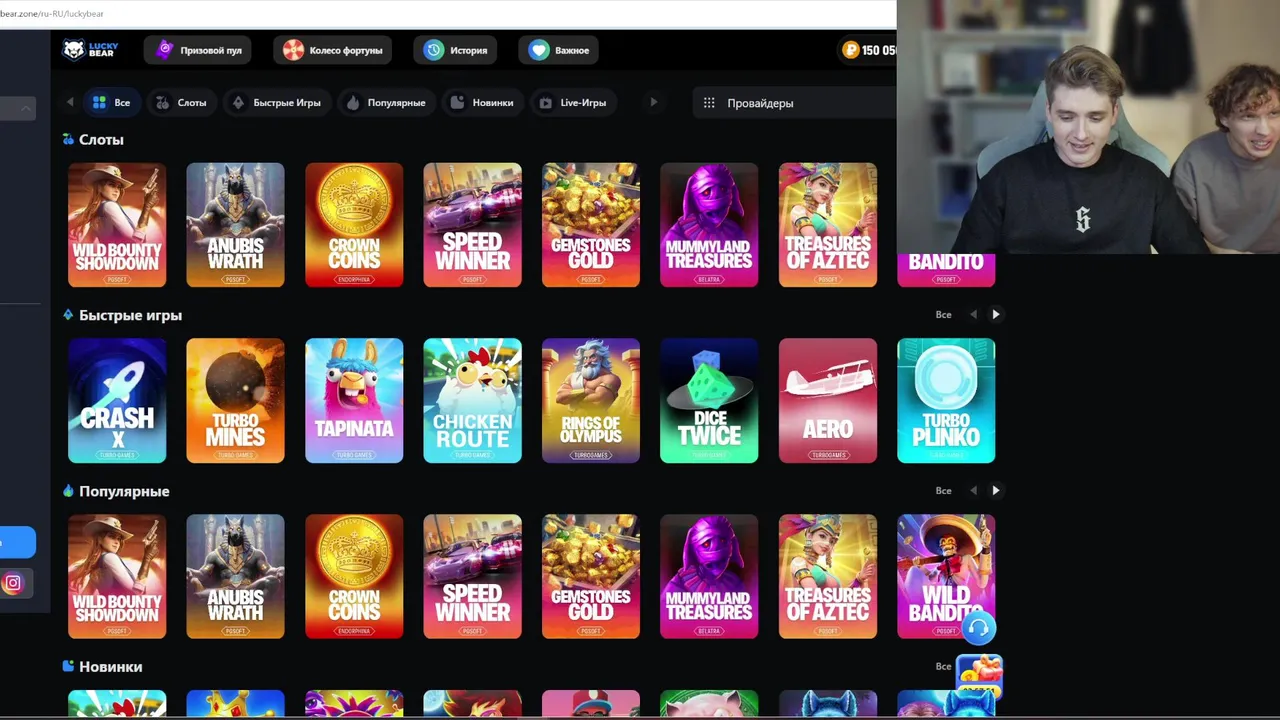Select the Новинки category tab
1280x720 pixels.
(x=482, y=103)
